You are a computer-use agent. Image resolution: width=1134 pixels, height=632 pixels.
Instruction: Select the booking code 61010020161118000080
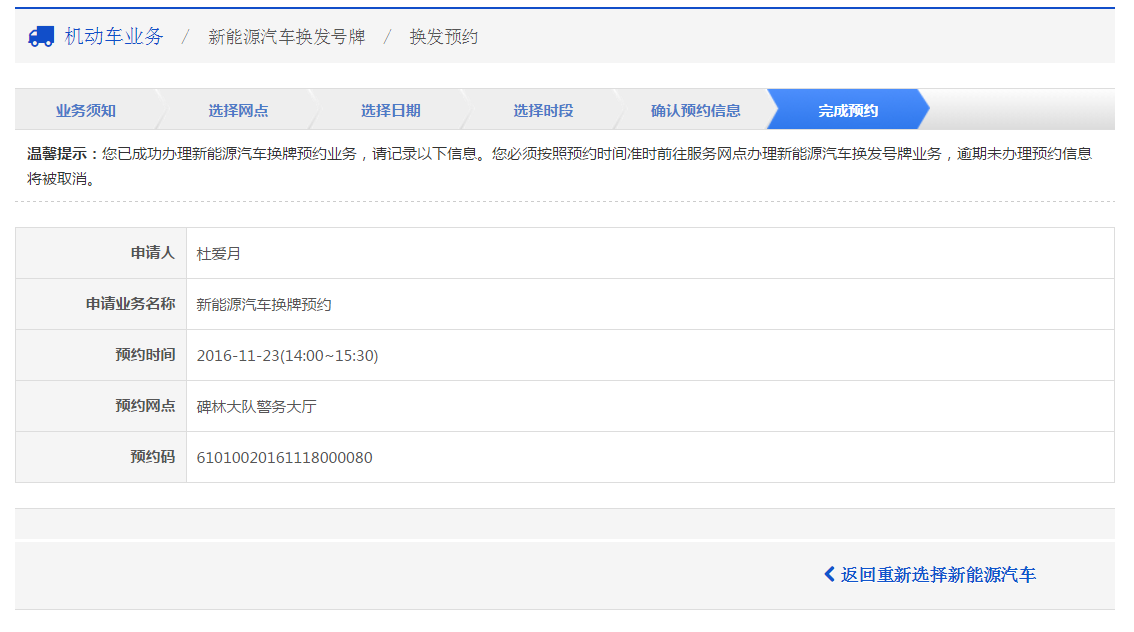(284, 458)
